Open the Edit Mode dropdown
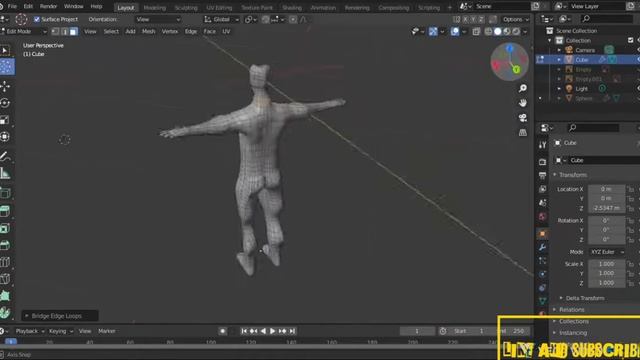Screen dimensions: 640x360 [24, 31]
